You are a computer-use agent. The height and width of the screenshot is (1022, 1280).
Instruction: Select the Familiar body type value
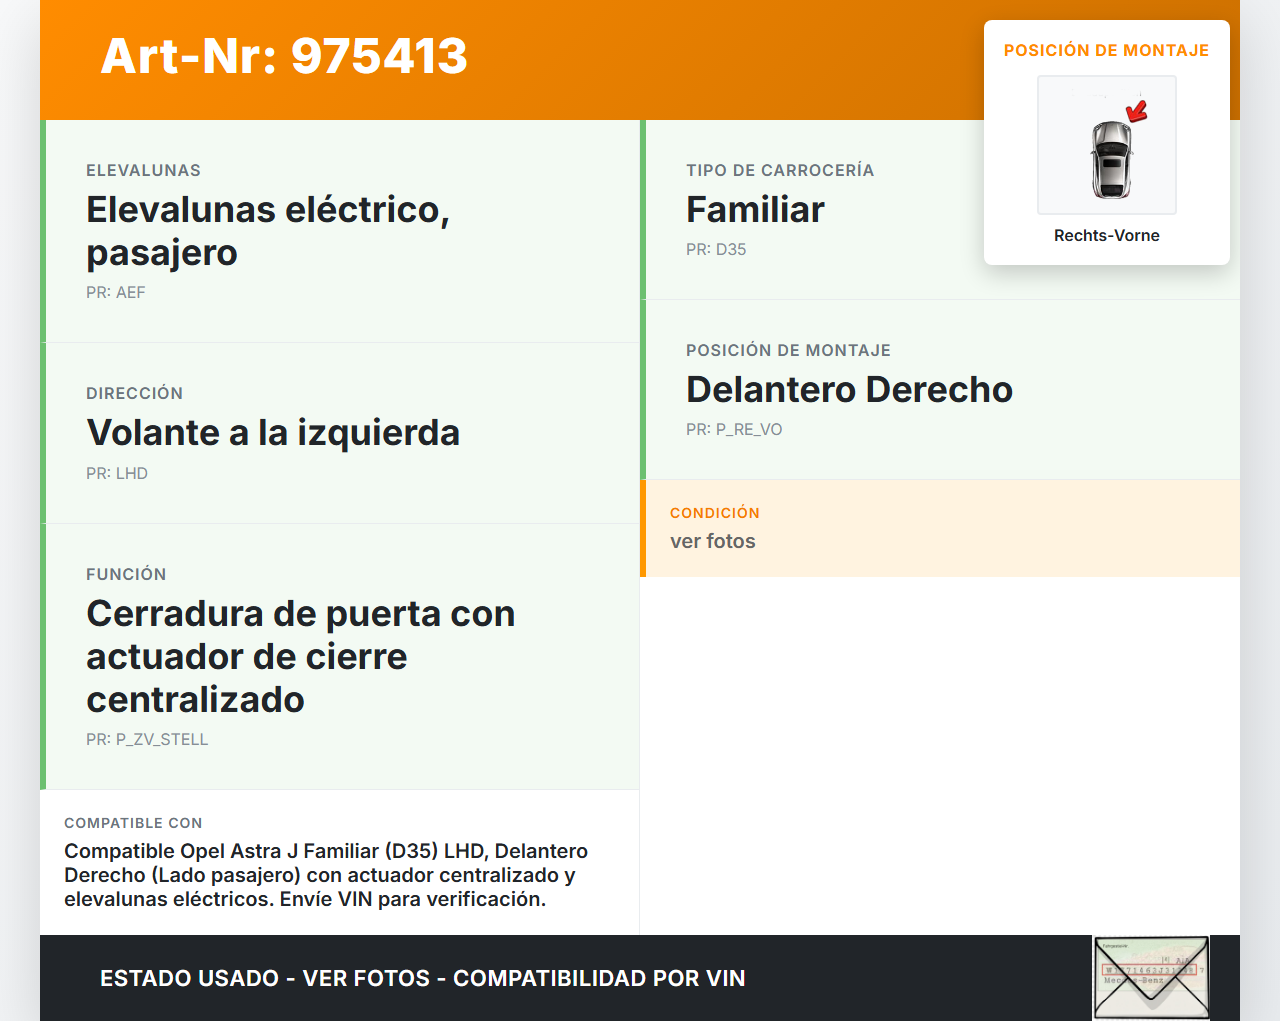(x=755, y=210)
